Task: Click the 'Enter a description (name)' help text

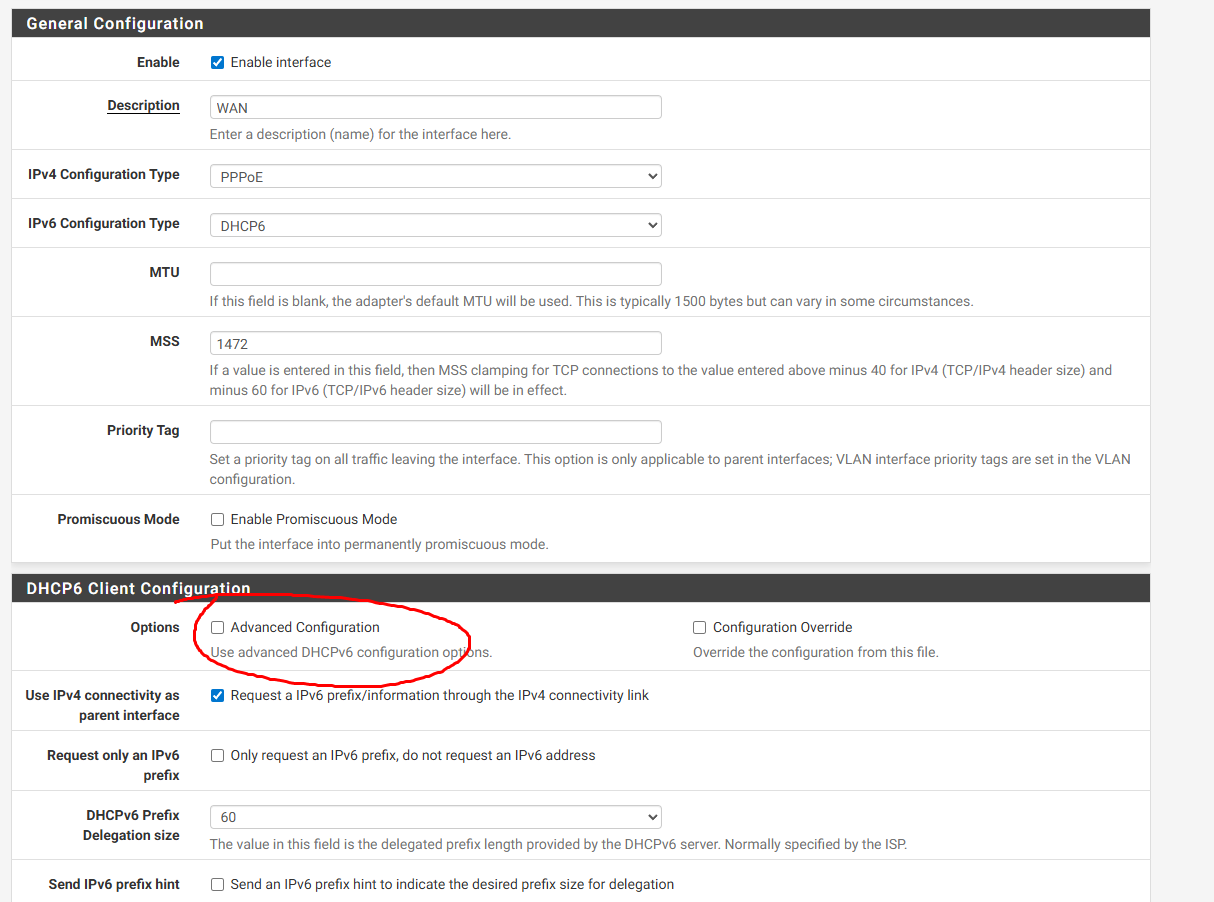Action: tap(360, 134)
